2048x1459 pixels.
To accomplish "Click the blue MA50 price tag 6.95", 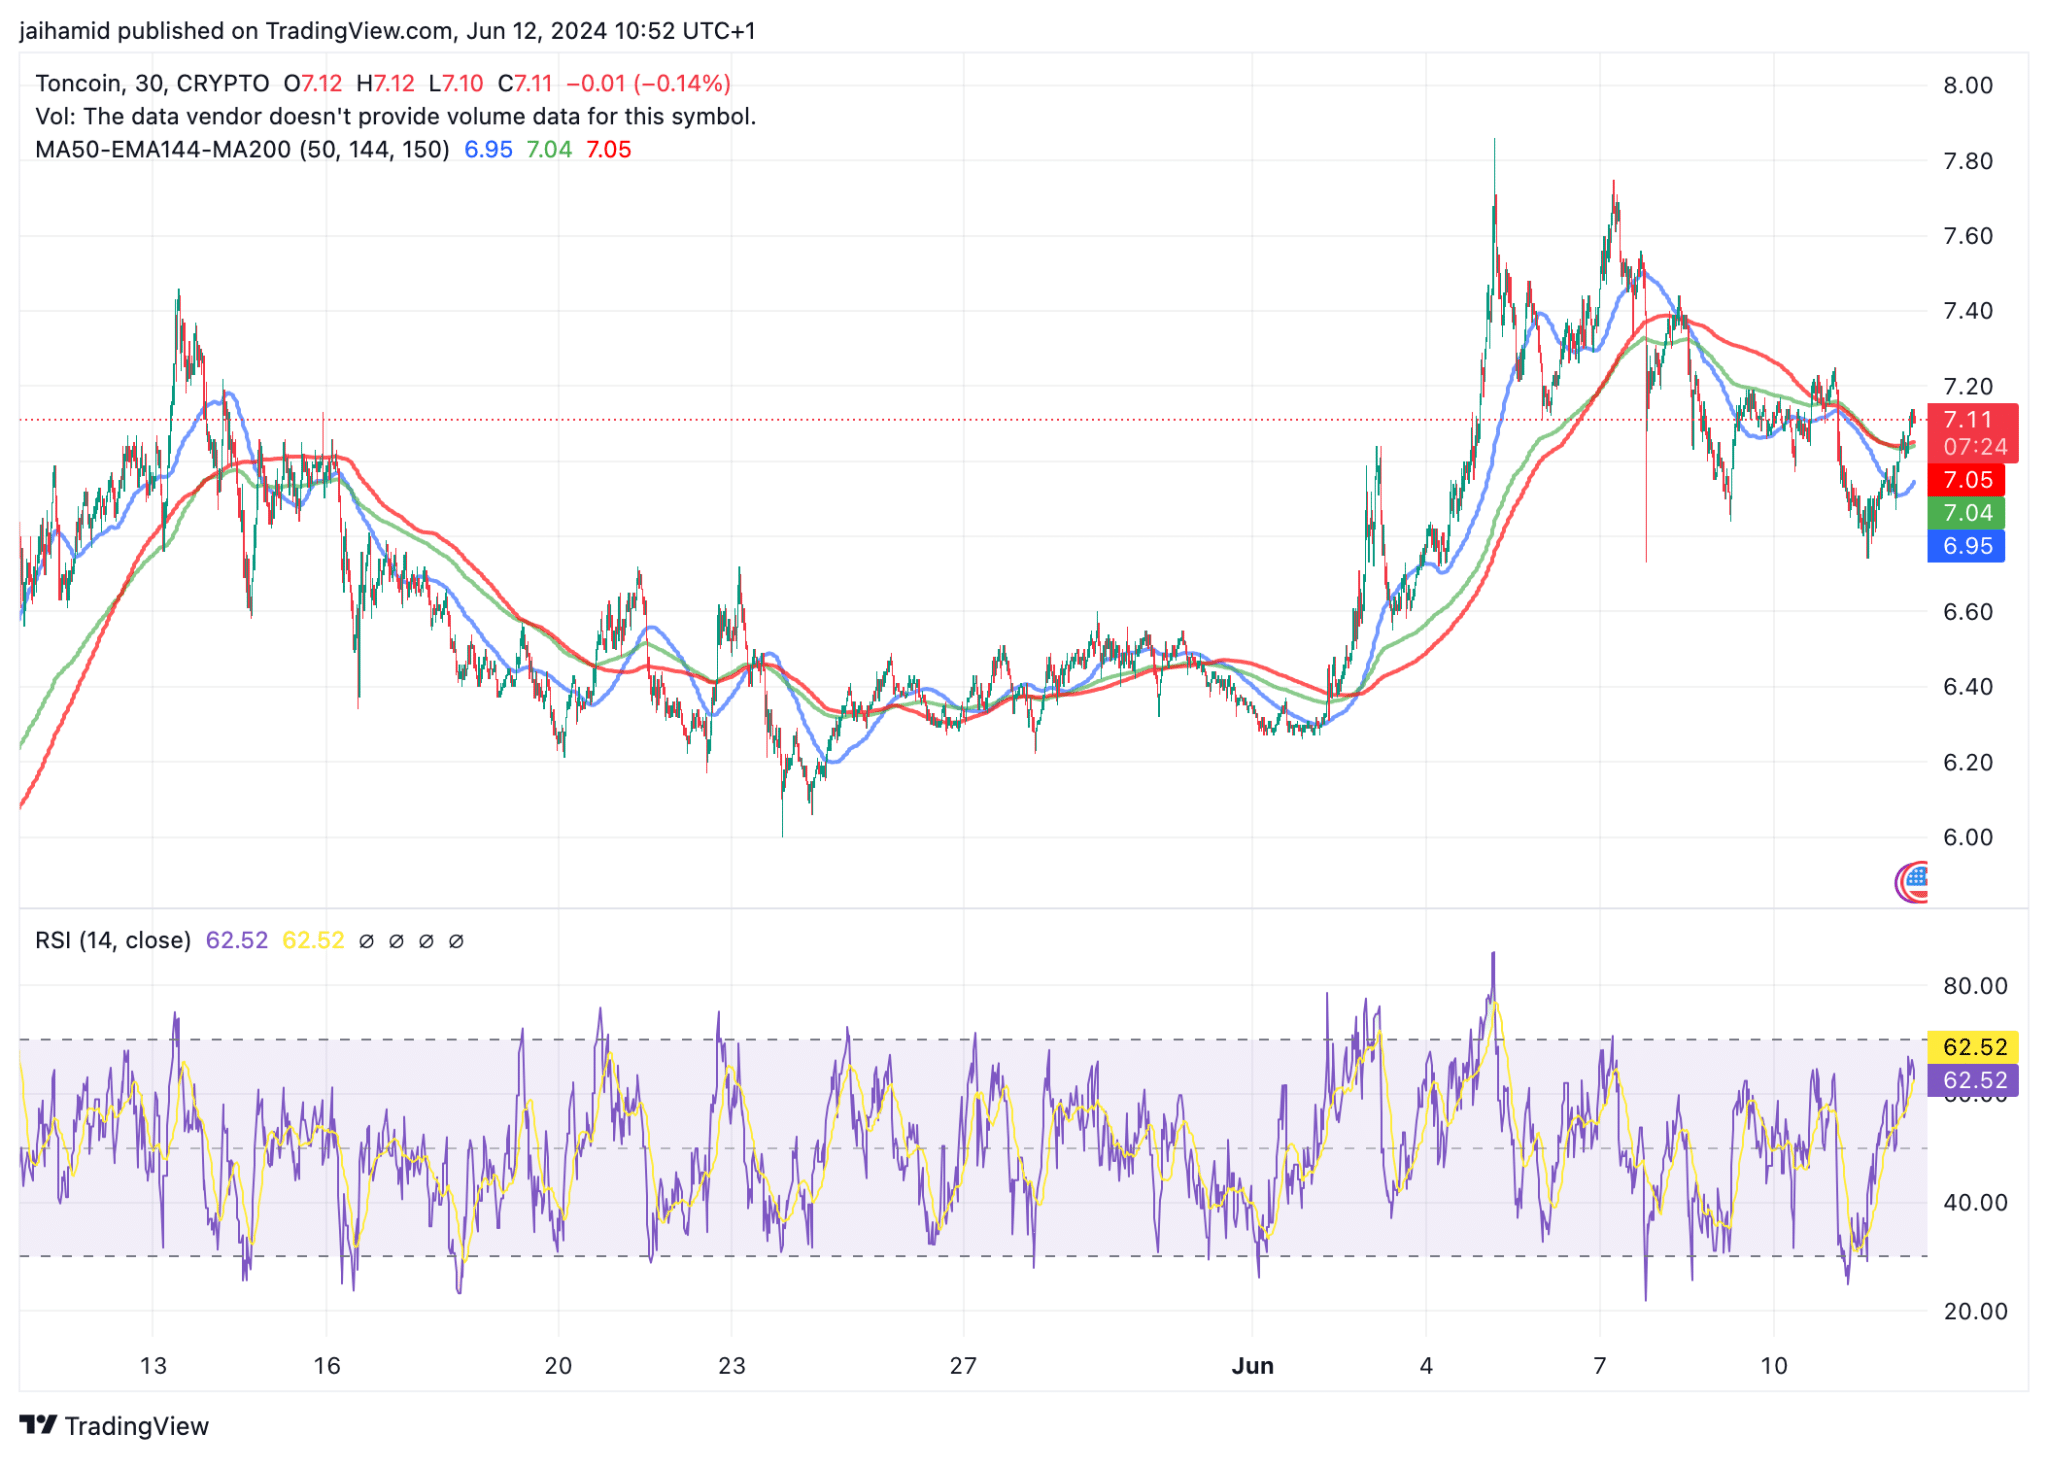I will [1967, 546].
